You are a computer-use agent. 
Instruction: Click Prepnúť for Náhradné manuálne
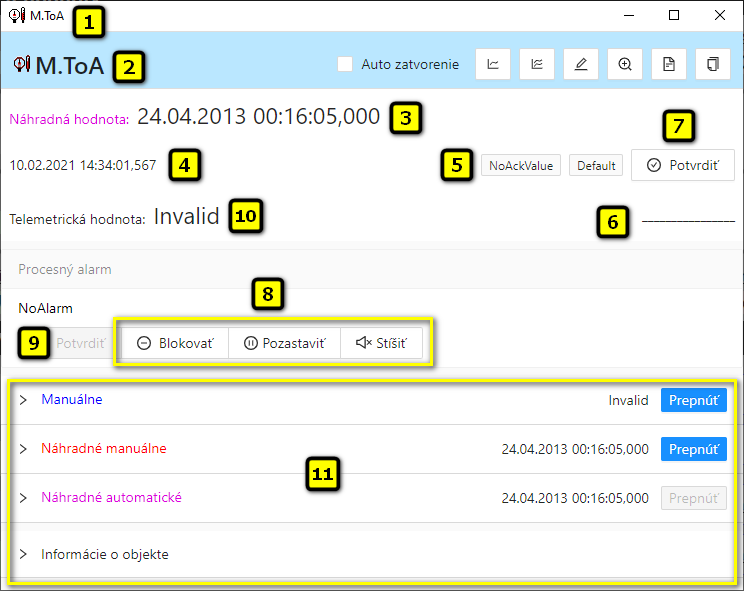click(x=693, y=449)
